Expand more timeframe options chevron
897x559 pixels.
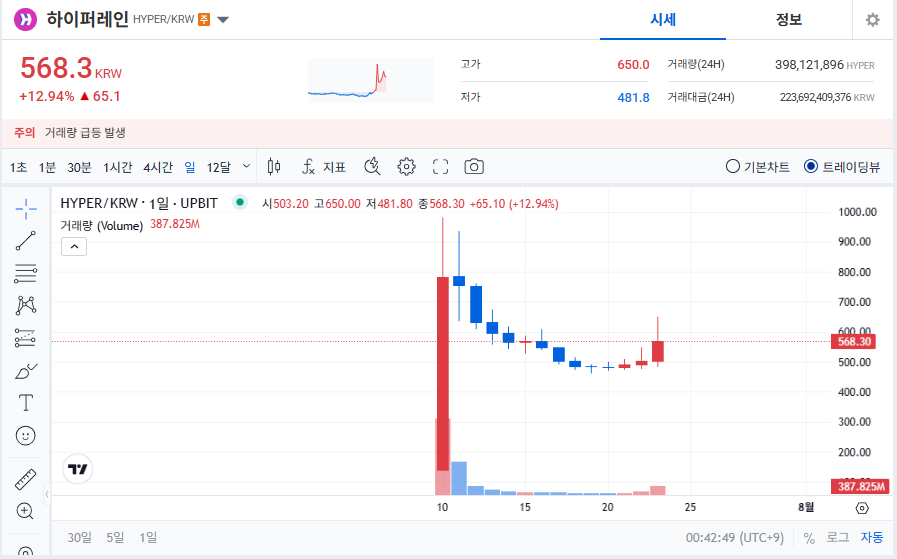coord(247,166)
